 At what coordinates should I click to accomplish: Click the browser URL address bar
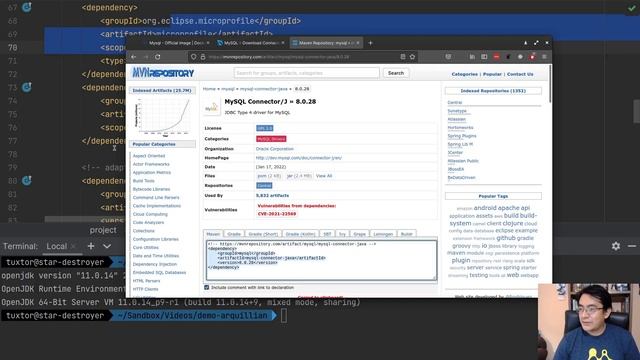(302, 57)
